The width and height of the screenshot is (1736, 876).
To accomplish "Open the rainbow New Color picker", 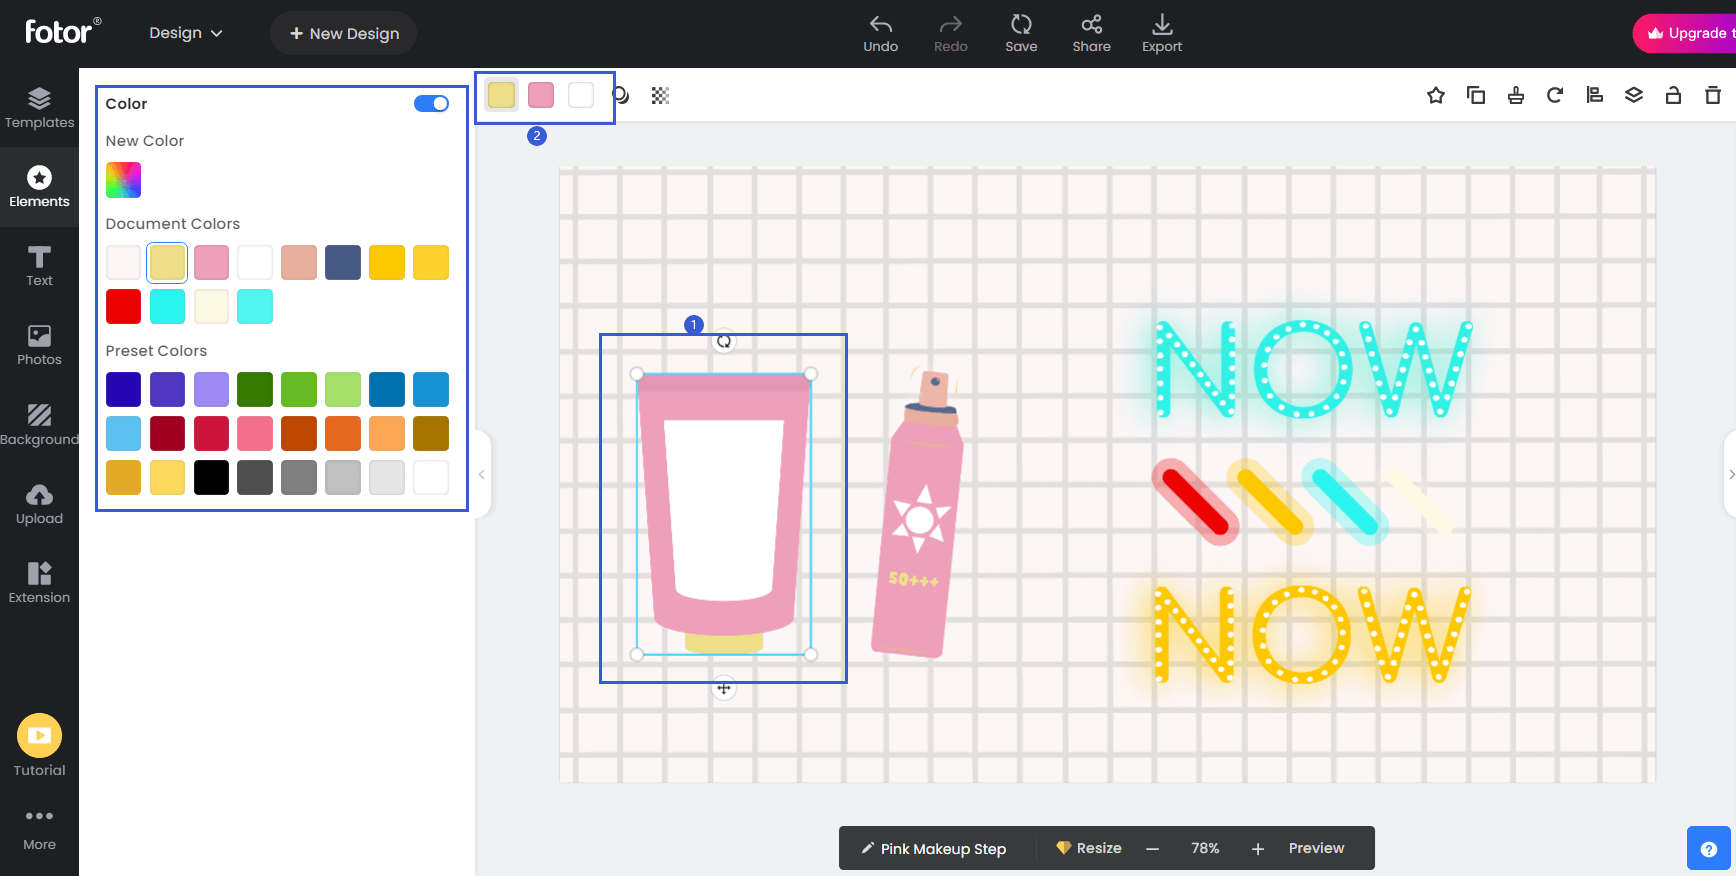I will [x=124, y=180].
